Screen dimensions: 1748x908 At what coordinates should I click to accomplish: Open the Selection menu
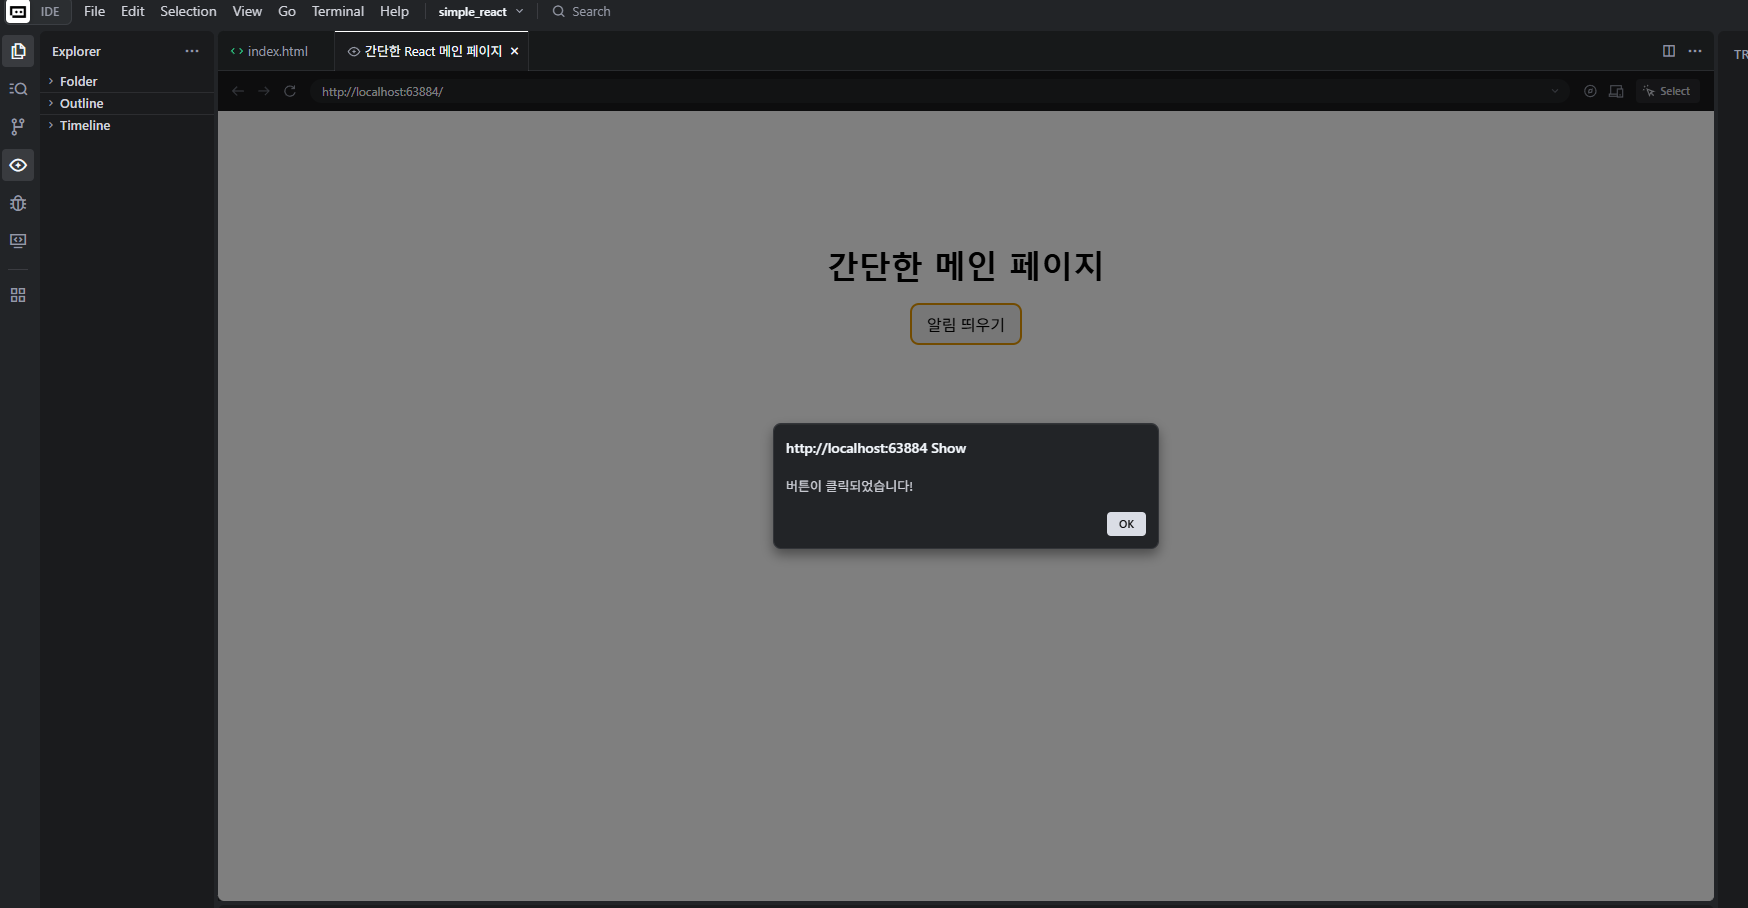coord(188,12)
